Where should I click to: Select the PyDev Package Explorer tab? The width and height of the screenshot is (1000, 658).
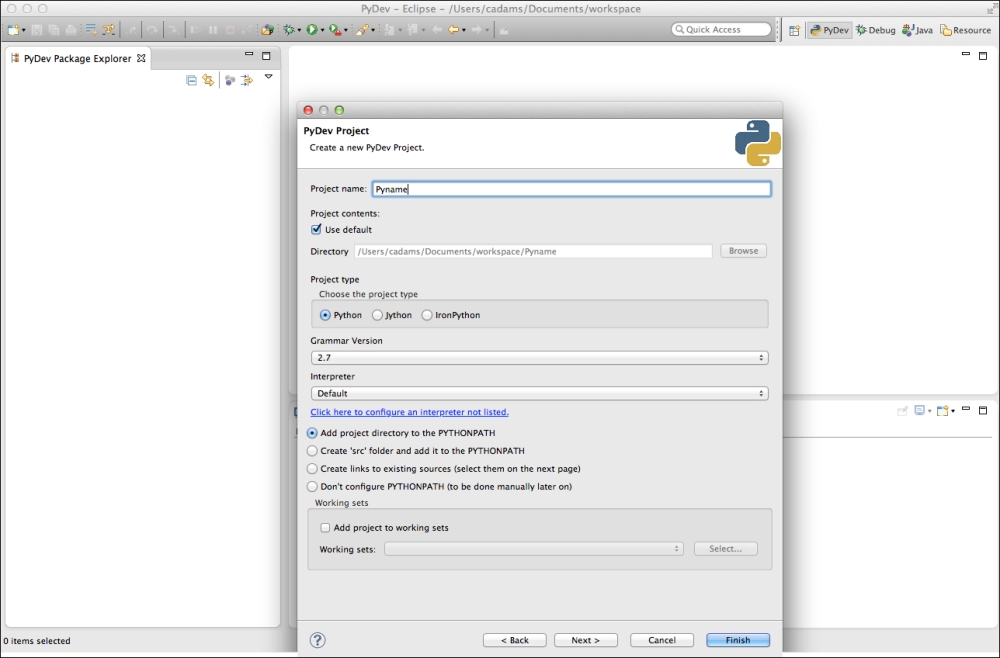pyautogui.click(x=78, y=58)
